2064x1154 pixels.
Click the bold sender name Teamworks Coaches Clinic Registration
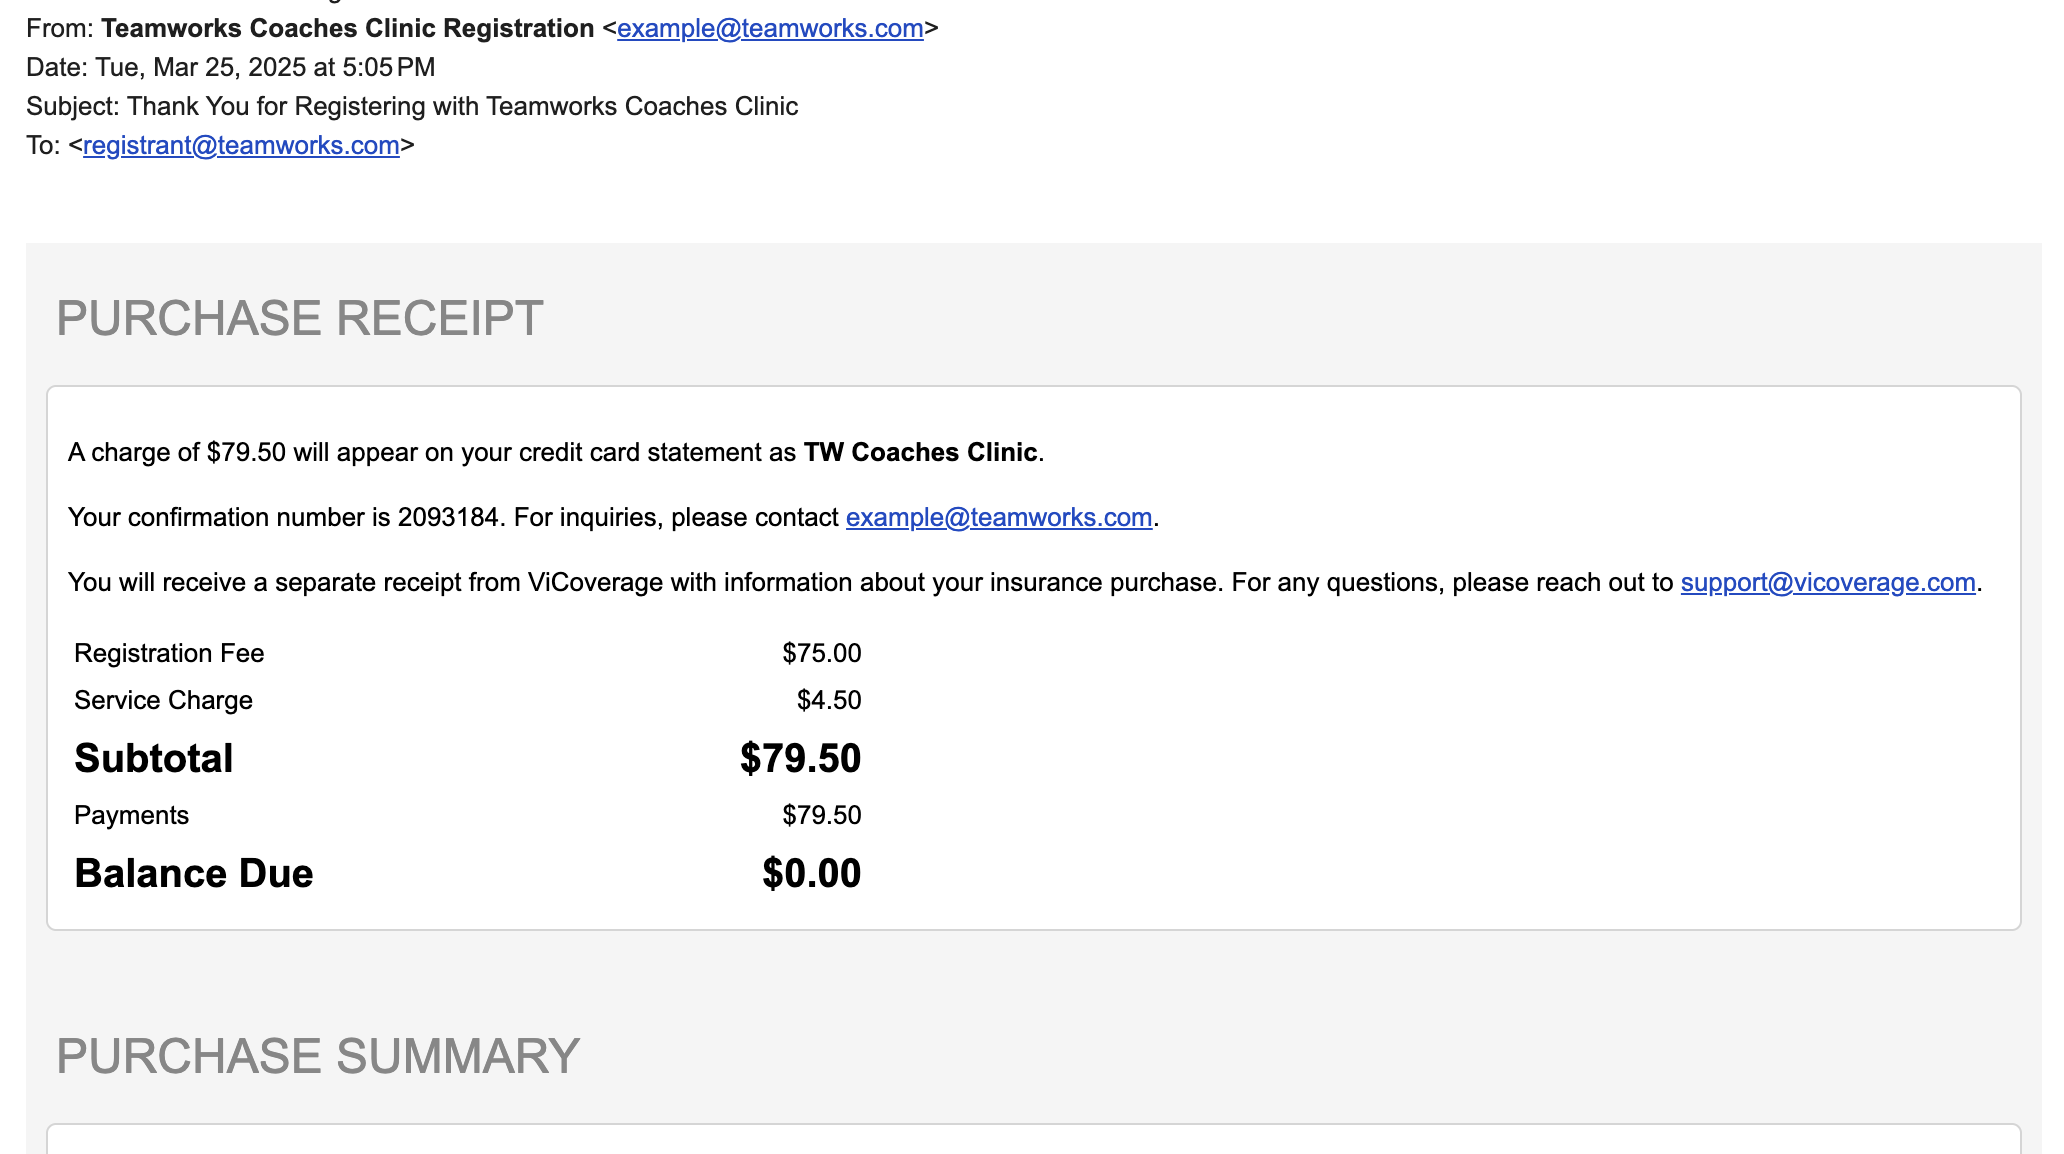pos(348,29)
